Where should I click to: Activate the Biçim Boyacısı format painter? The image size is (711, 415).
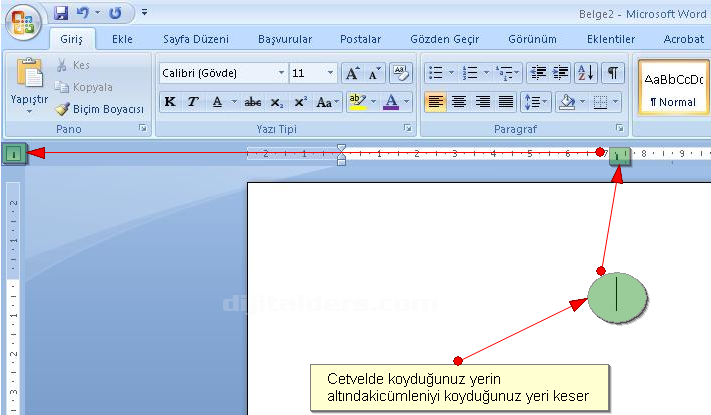coord(99,109)
